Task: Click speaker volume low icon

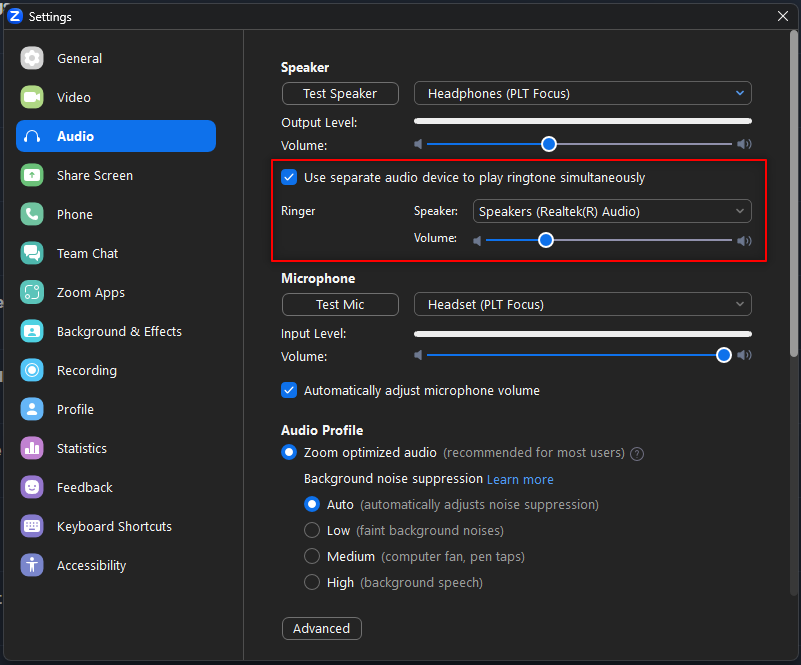Action: [418, 145]
